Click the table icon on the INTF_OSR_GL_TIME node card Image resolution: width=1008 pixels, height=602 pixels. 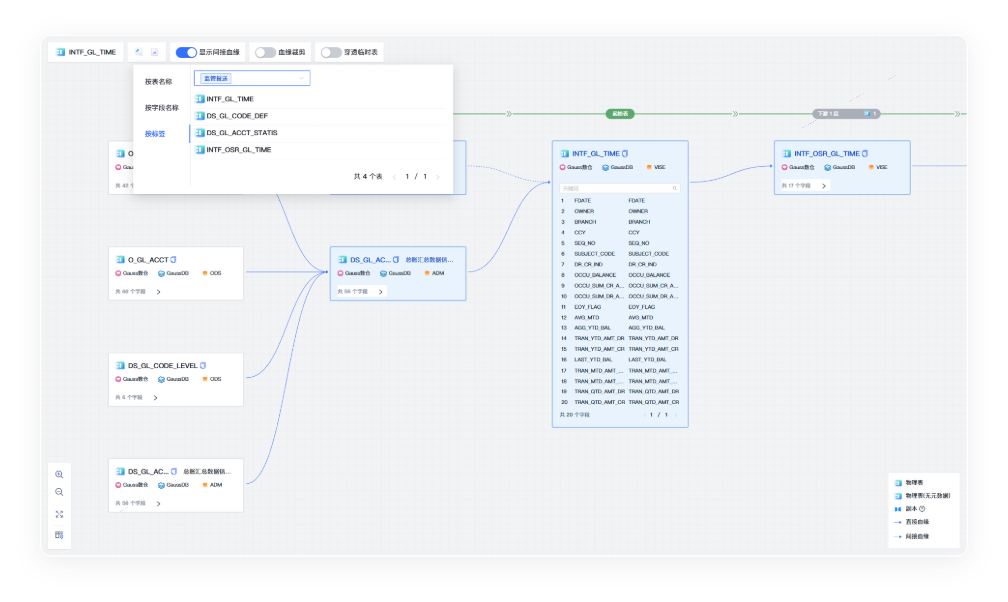tap(786, 154)
